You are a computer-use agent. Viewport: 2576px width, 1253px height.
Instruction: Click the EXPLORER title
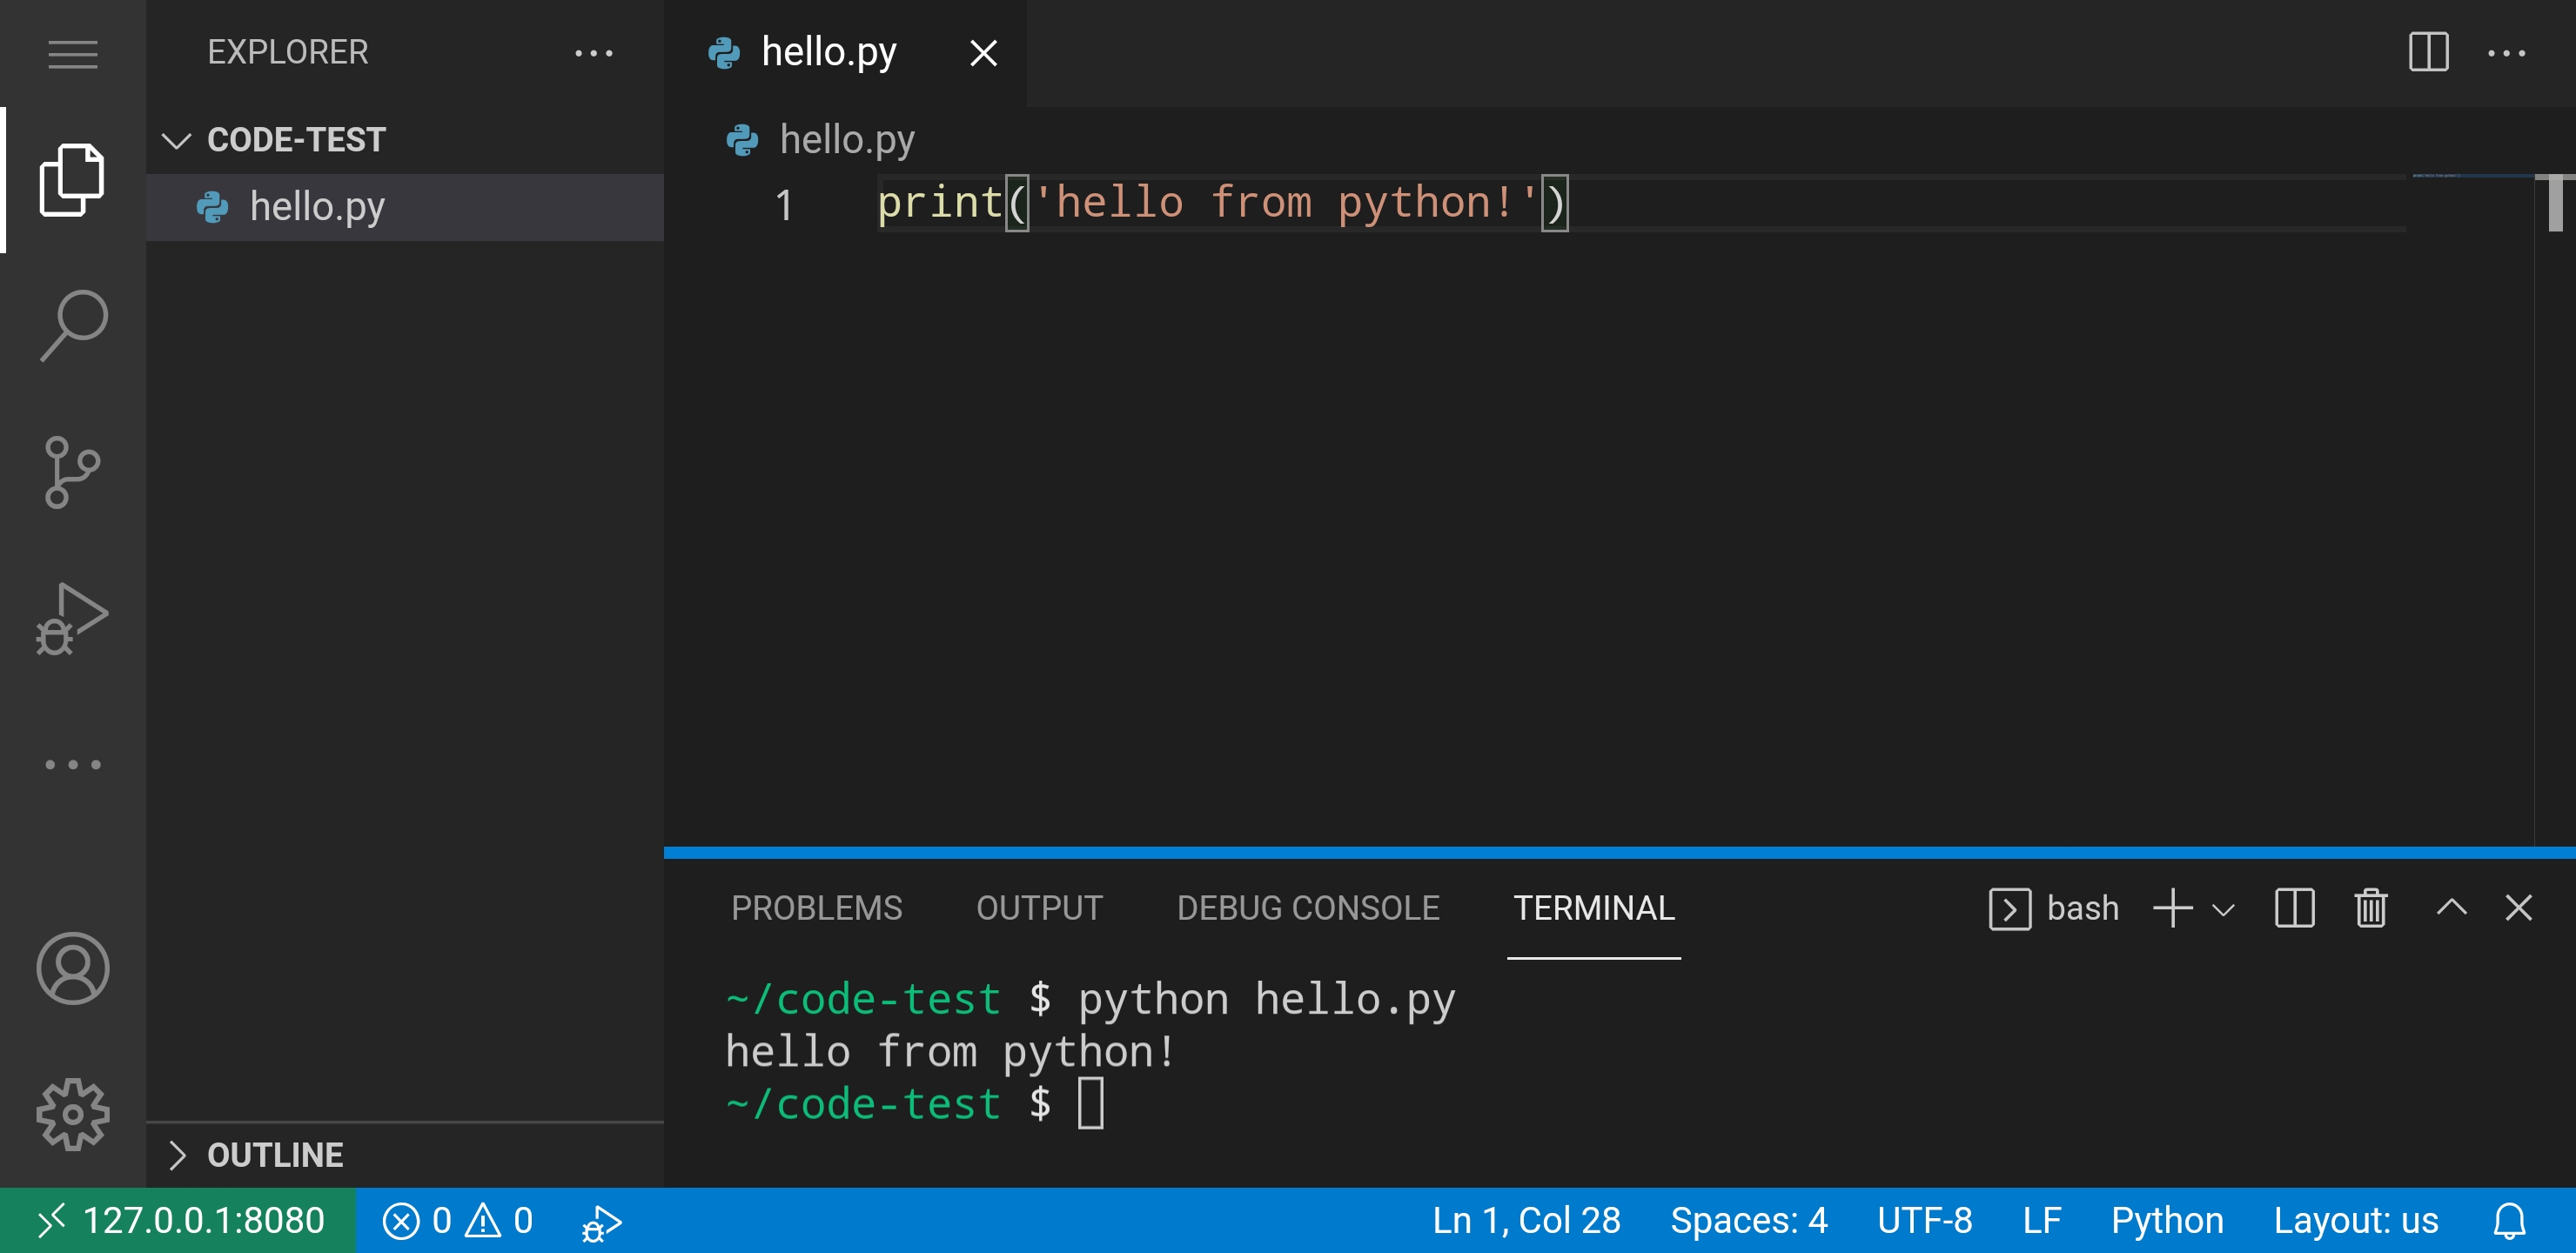(x=287, y=52)
